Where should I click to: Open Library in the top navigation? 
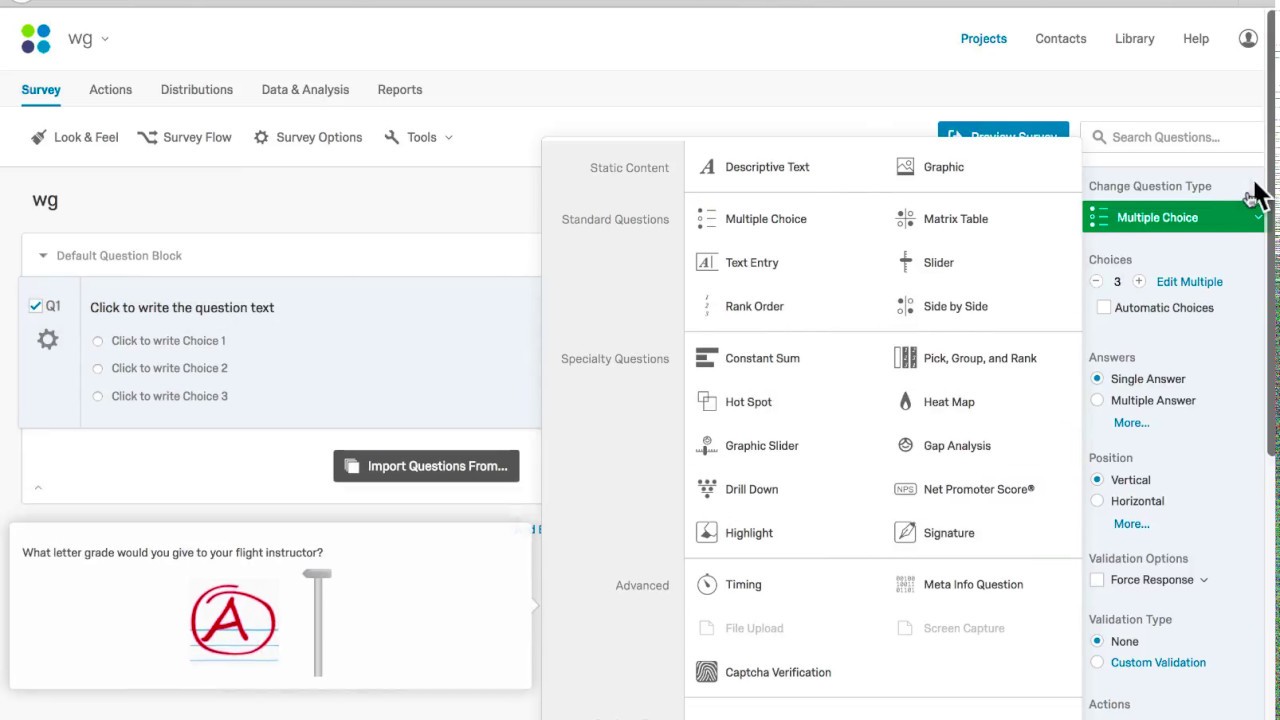tap(1135, 39)
